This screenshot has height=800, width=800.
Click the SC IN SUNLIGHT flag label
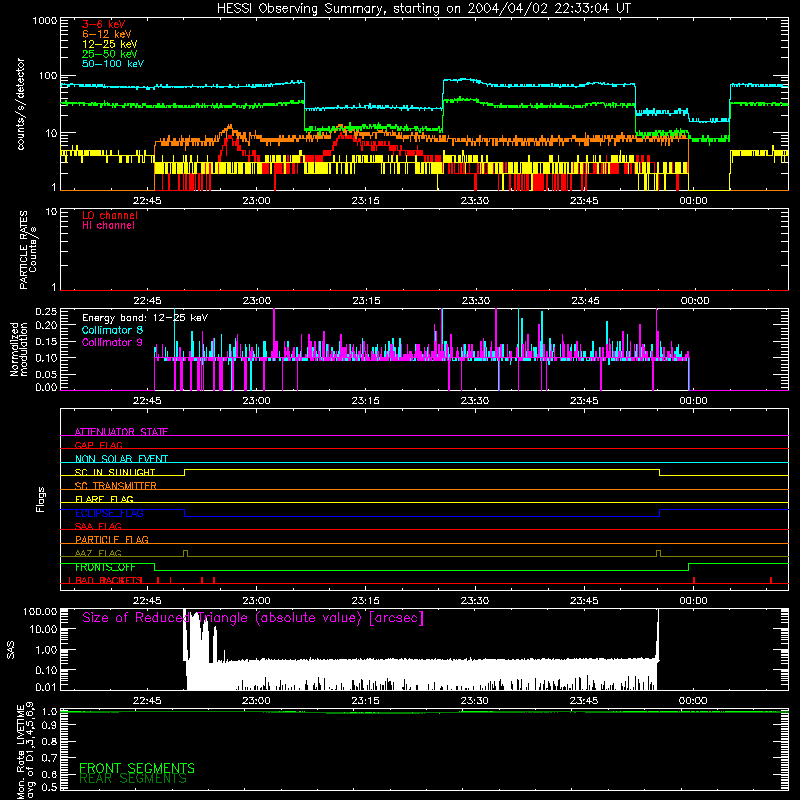click(x=115, y=472)
